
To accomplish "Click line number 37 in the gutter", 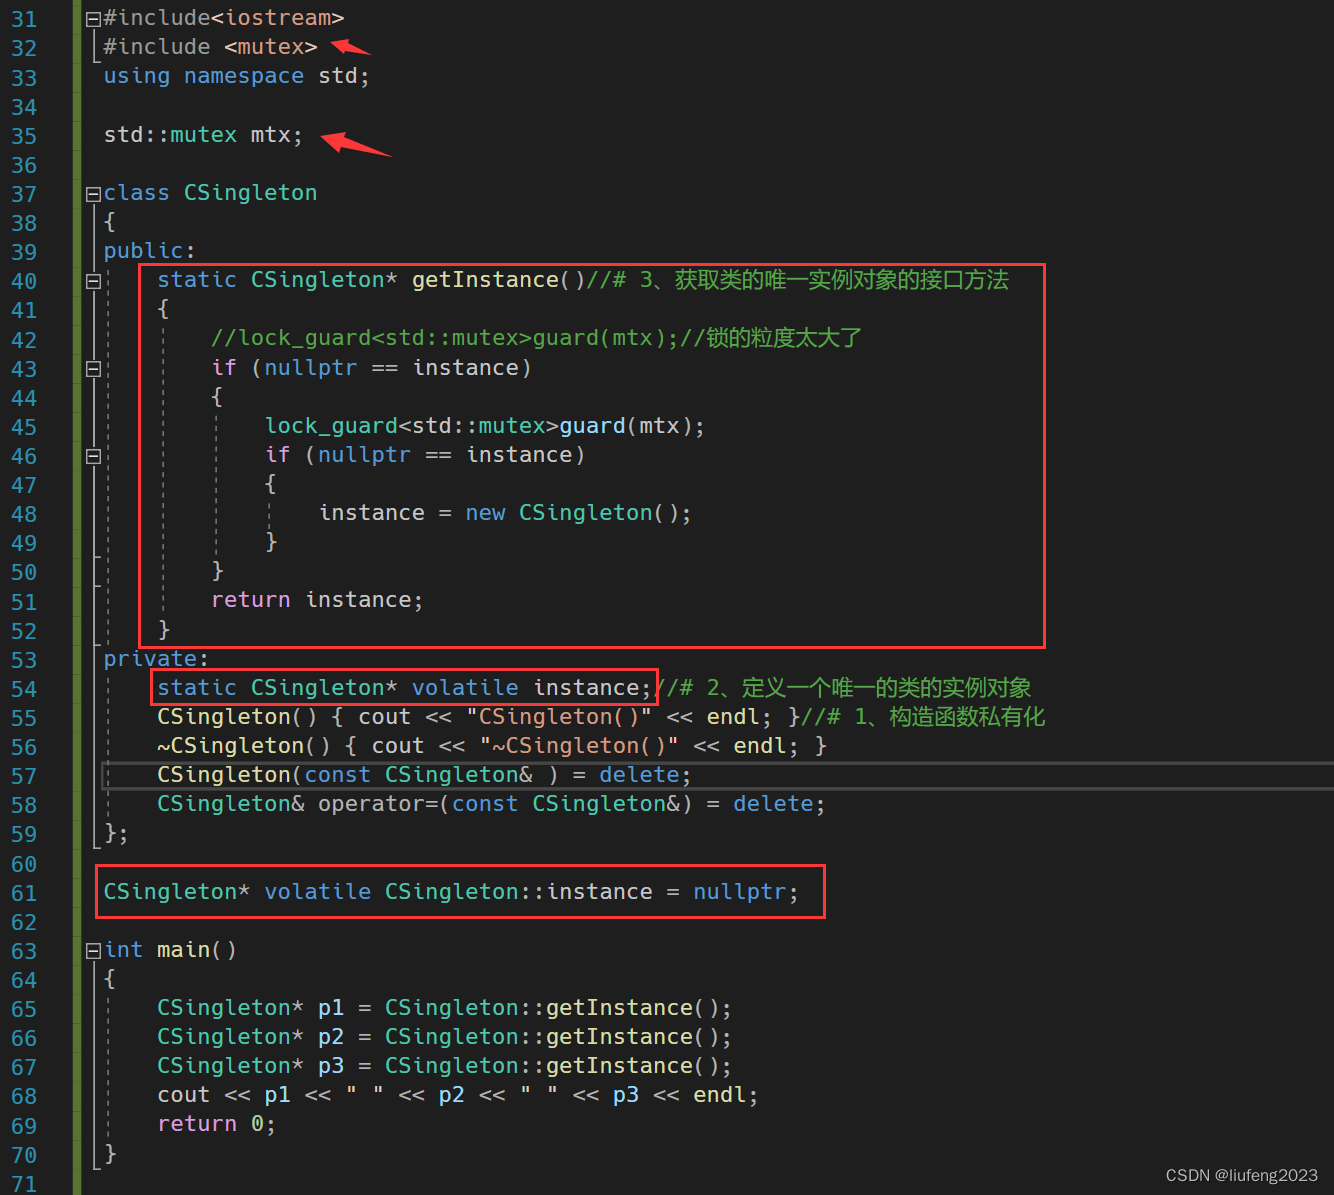I will pos(24,194).
